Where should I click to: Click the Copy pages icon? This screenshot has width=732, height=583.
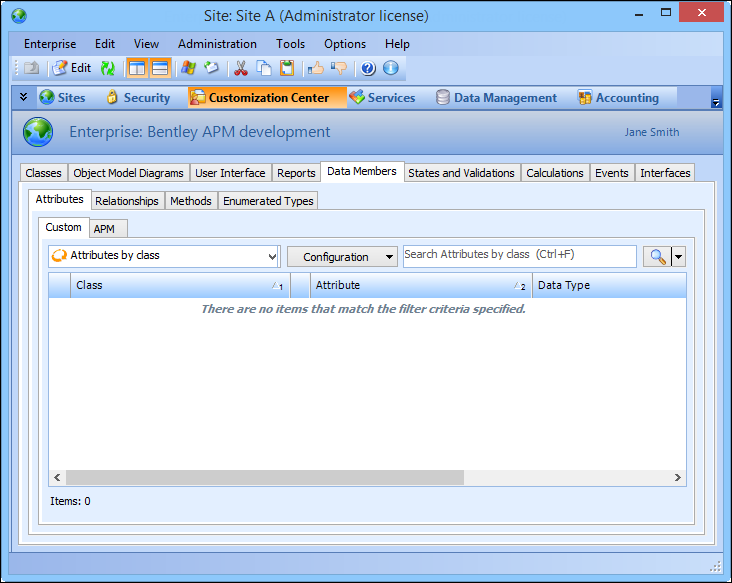[264, 68]
